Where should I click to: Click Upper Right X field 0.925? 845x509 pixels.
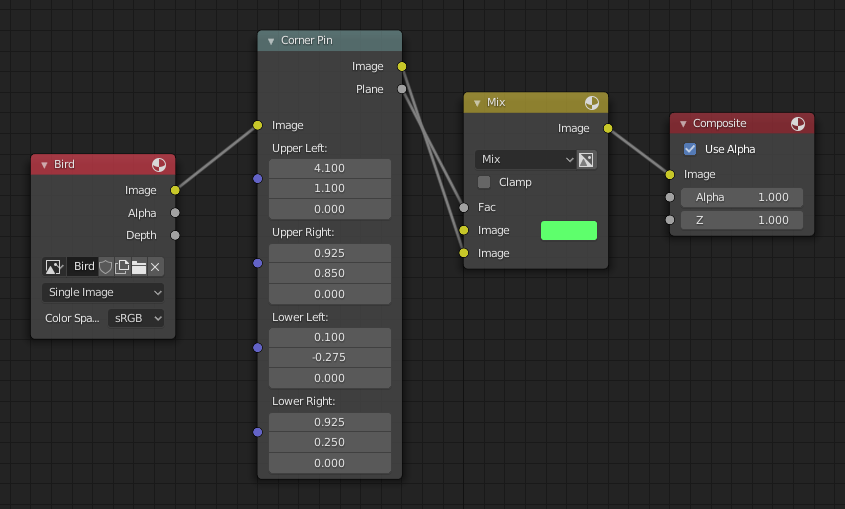point(330,253)
